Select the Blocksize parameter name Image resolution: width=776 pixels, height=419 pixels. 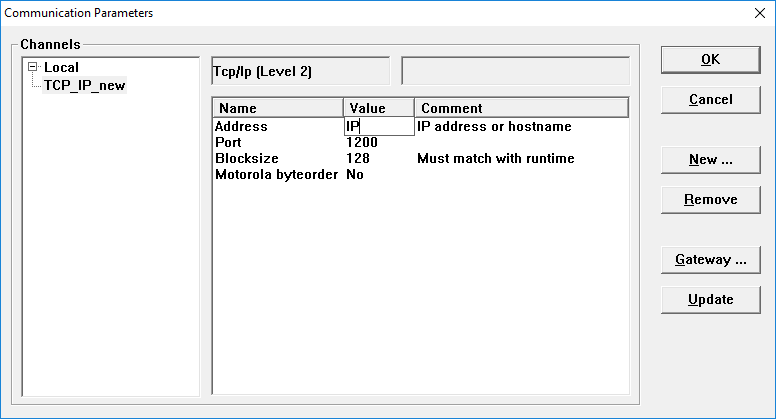246,158
